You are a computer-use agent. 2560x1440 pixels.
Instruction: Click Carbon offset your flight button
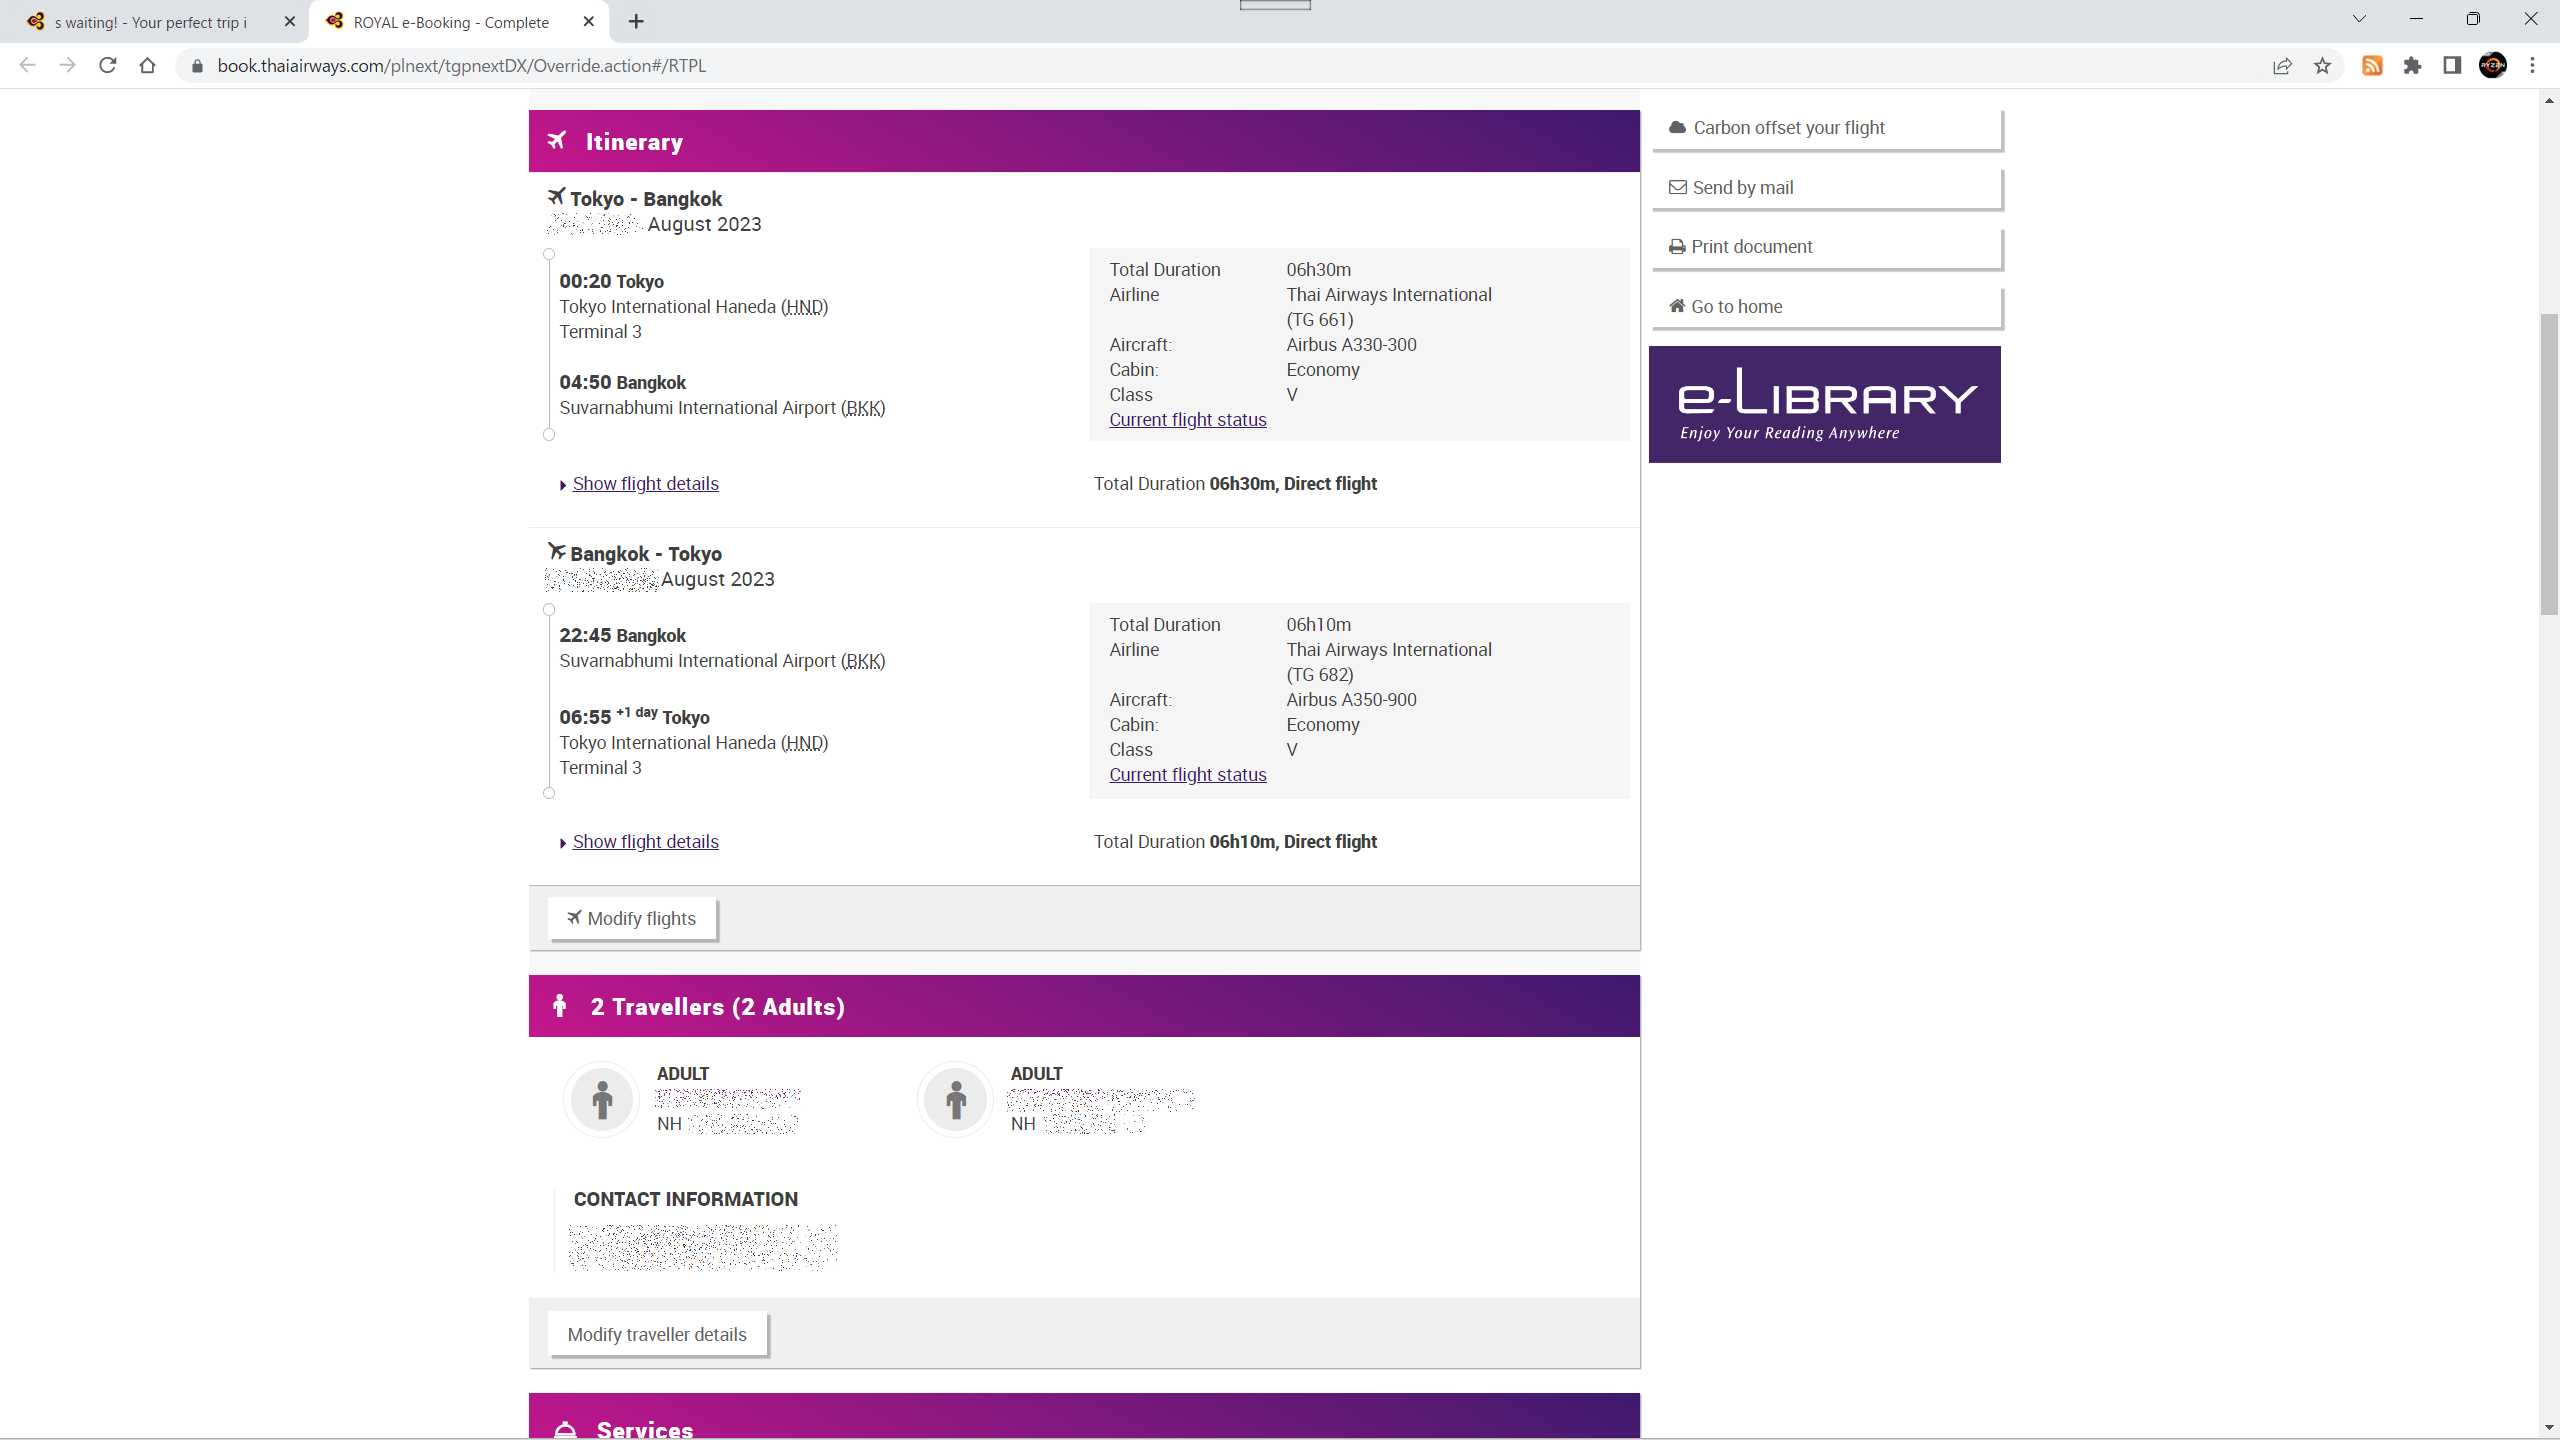(1826, 128)
